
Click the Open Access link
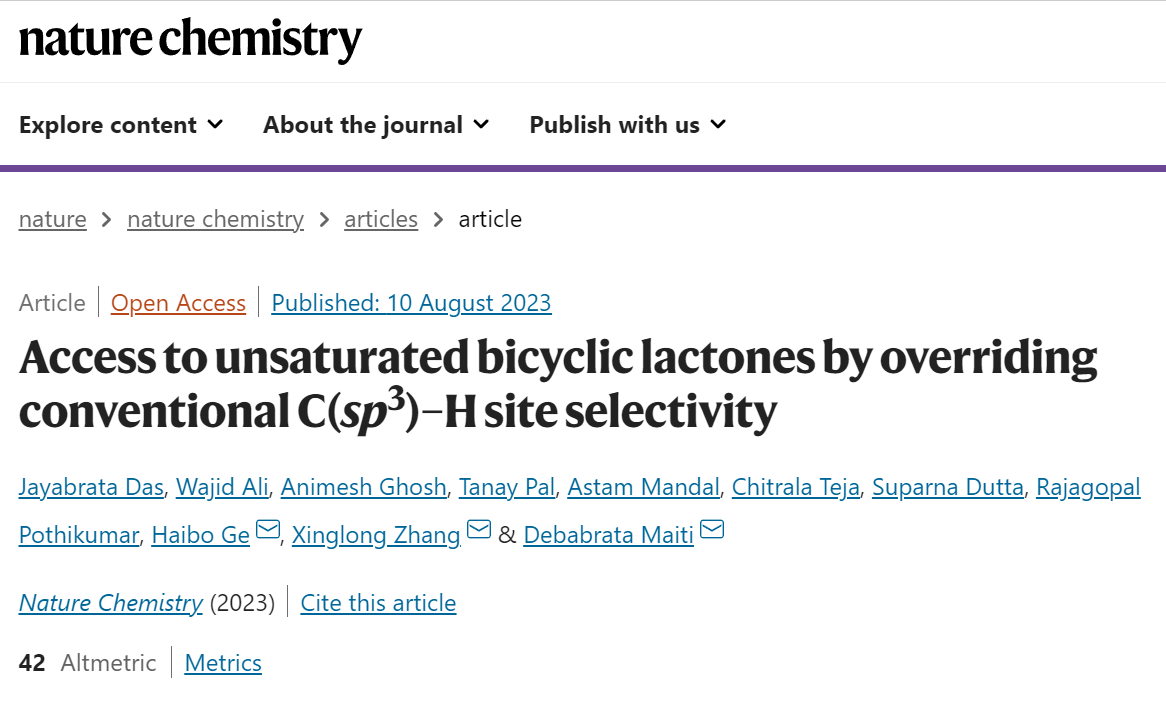point(178,303)
